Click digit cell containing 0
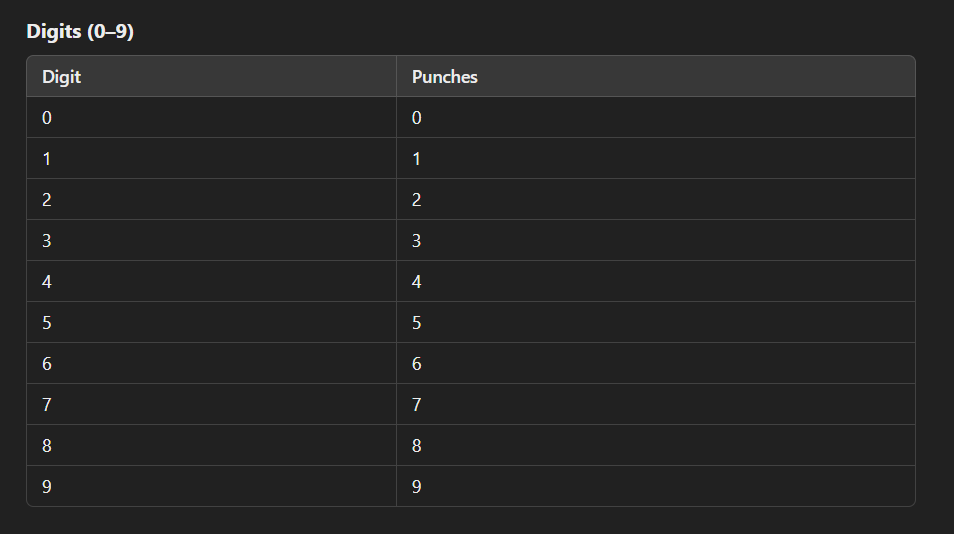The image size is (954, 534). tap(212, 117)
